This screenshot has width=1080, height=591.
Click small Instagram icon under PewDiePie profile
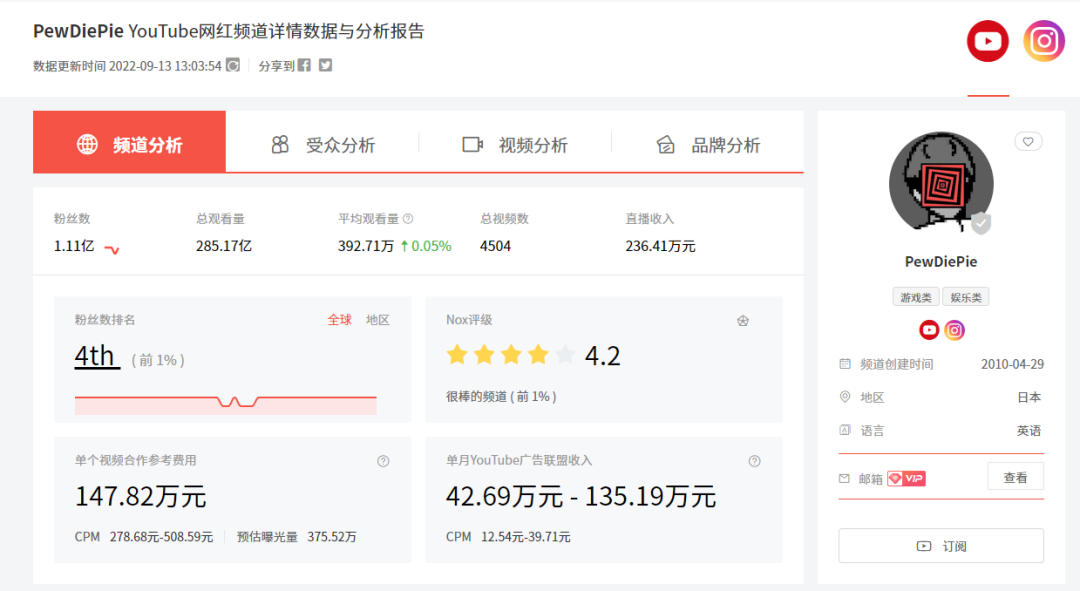coord(954,330)
